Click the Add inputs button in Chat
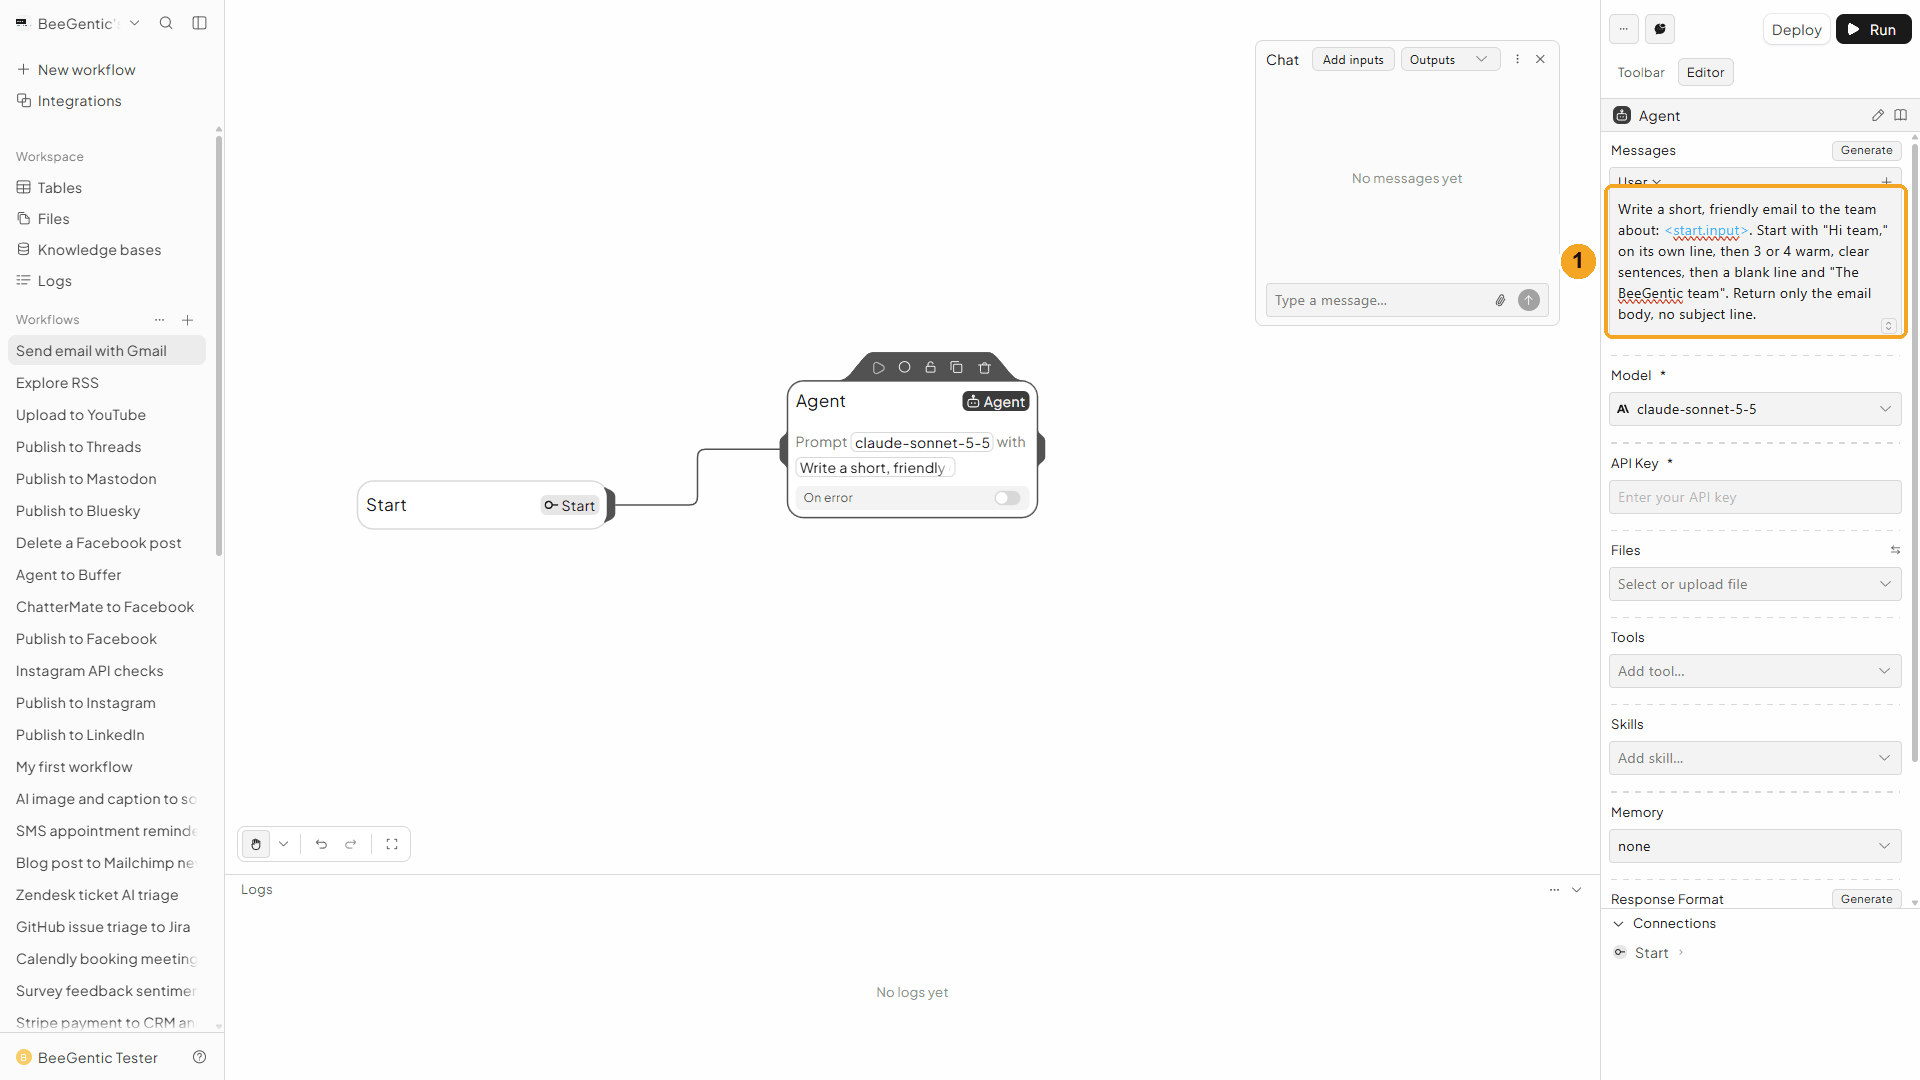 click(x=1353, y=60)
